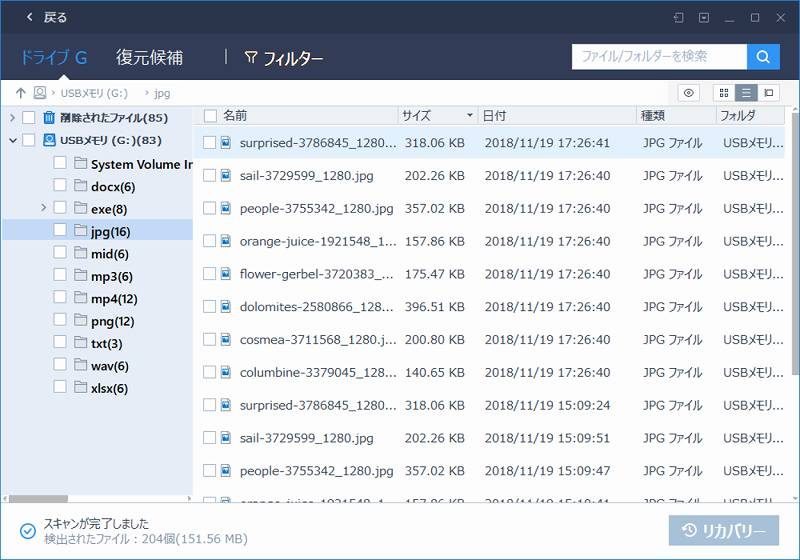This screenshot has width=800, height=560.
Task: Switch to large icons thumbnail view
Action: [x=722, y=93]
